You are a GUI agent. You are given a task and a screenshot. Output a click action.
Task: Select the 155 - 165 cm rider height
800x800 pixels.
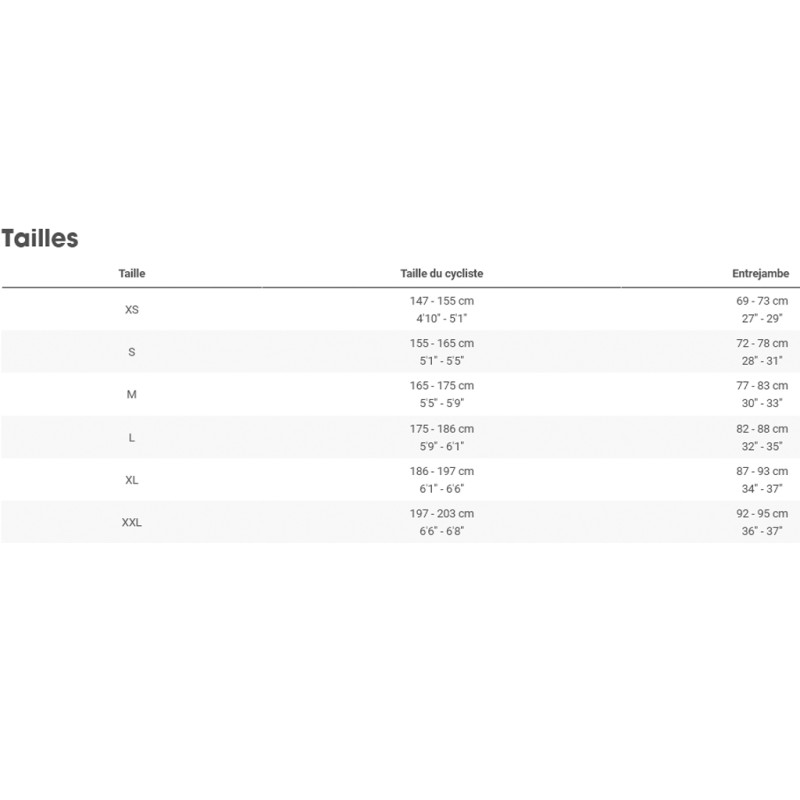pyautogui.click(x=441, y=343)
